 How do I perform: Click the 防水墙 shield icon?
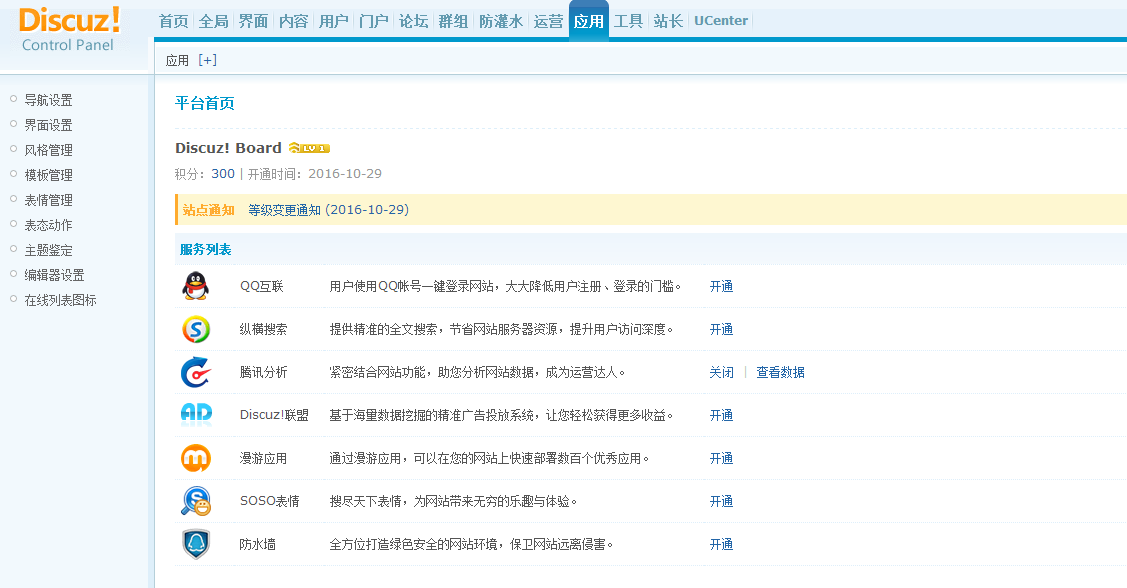[196, 544]
